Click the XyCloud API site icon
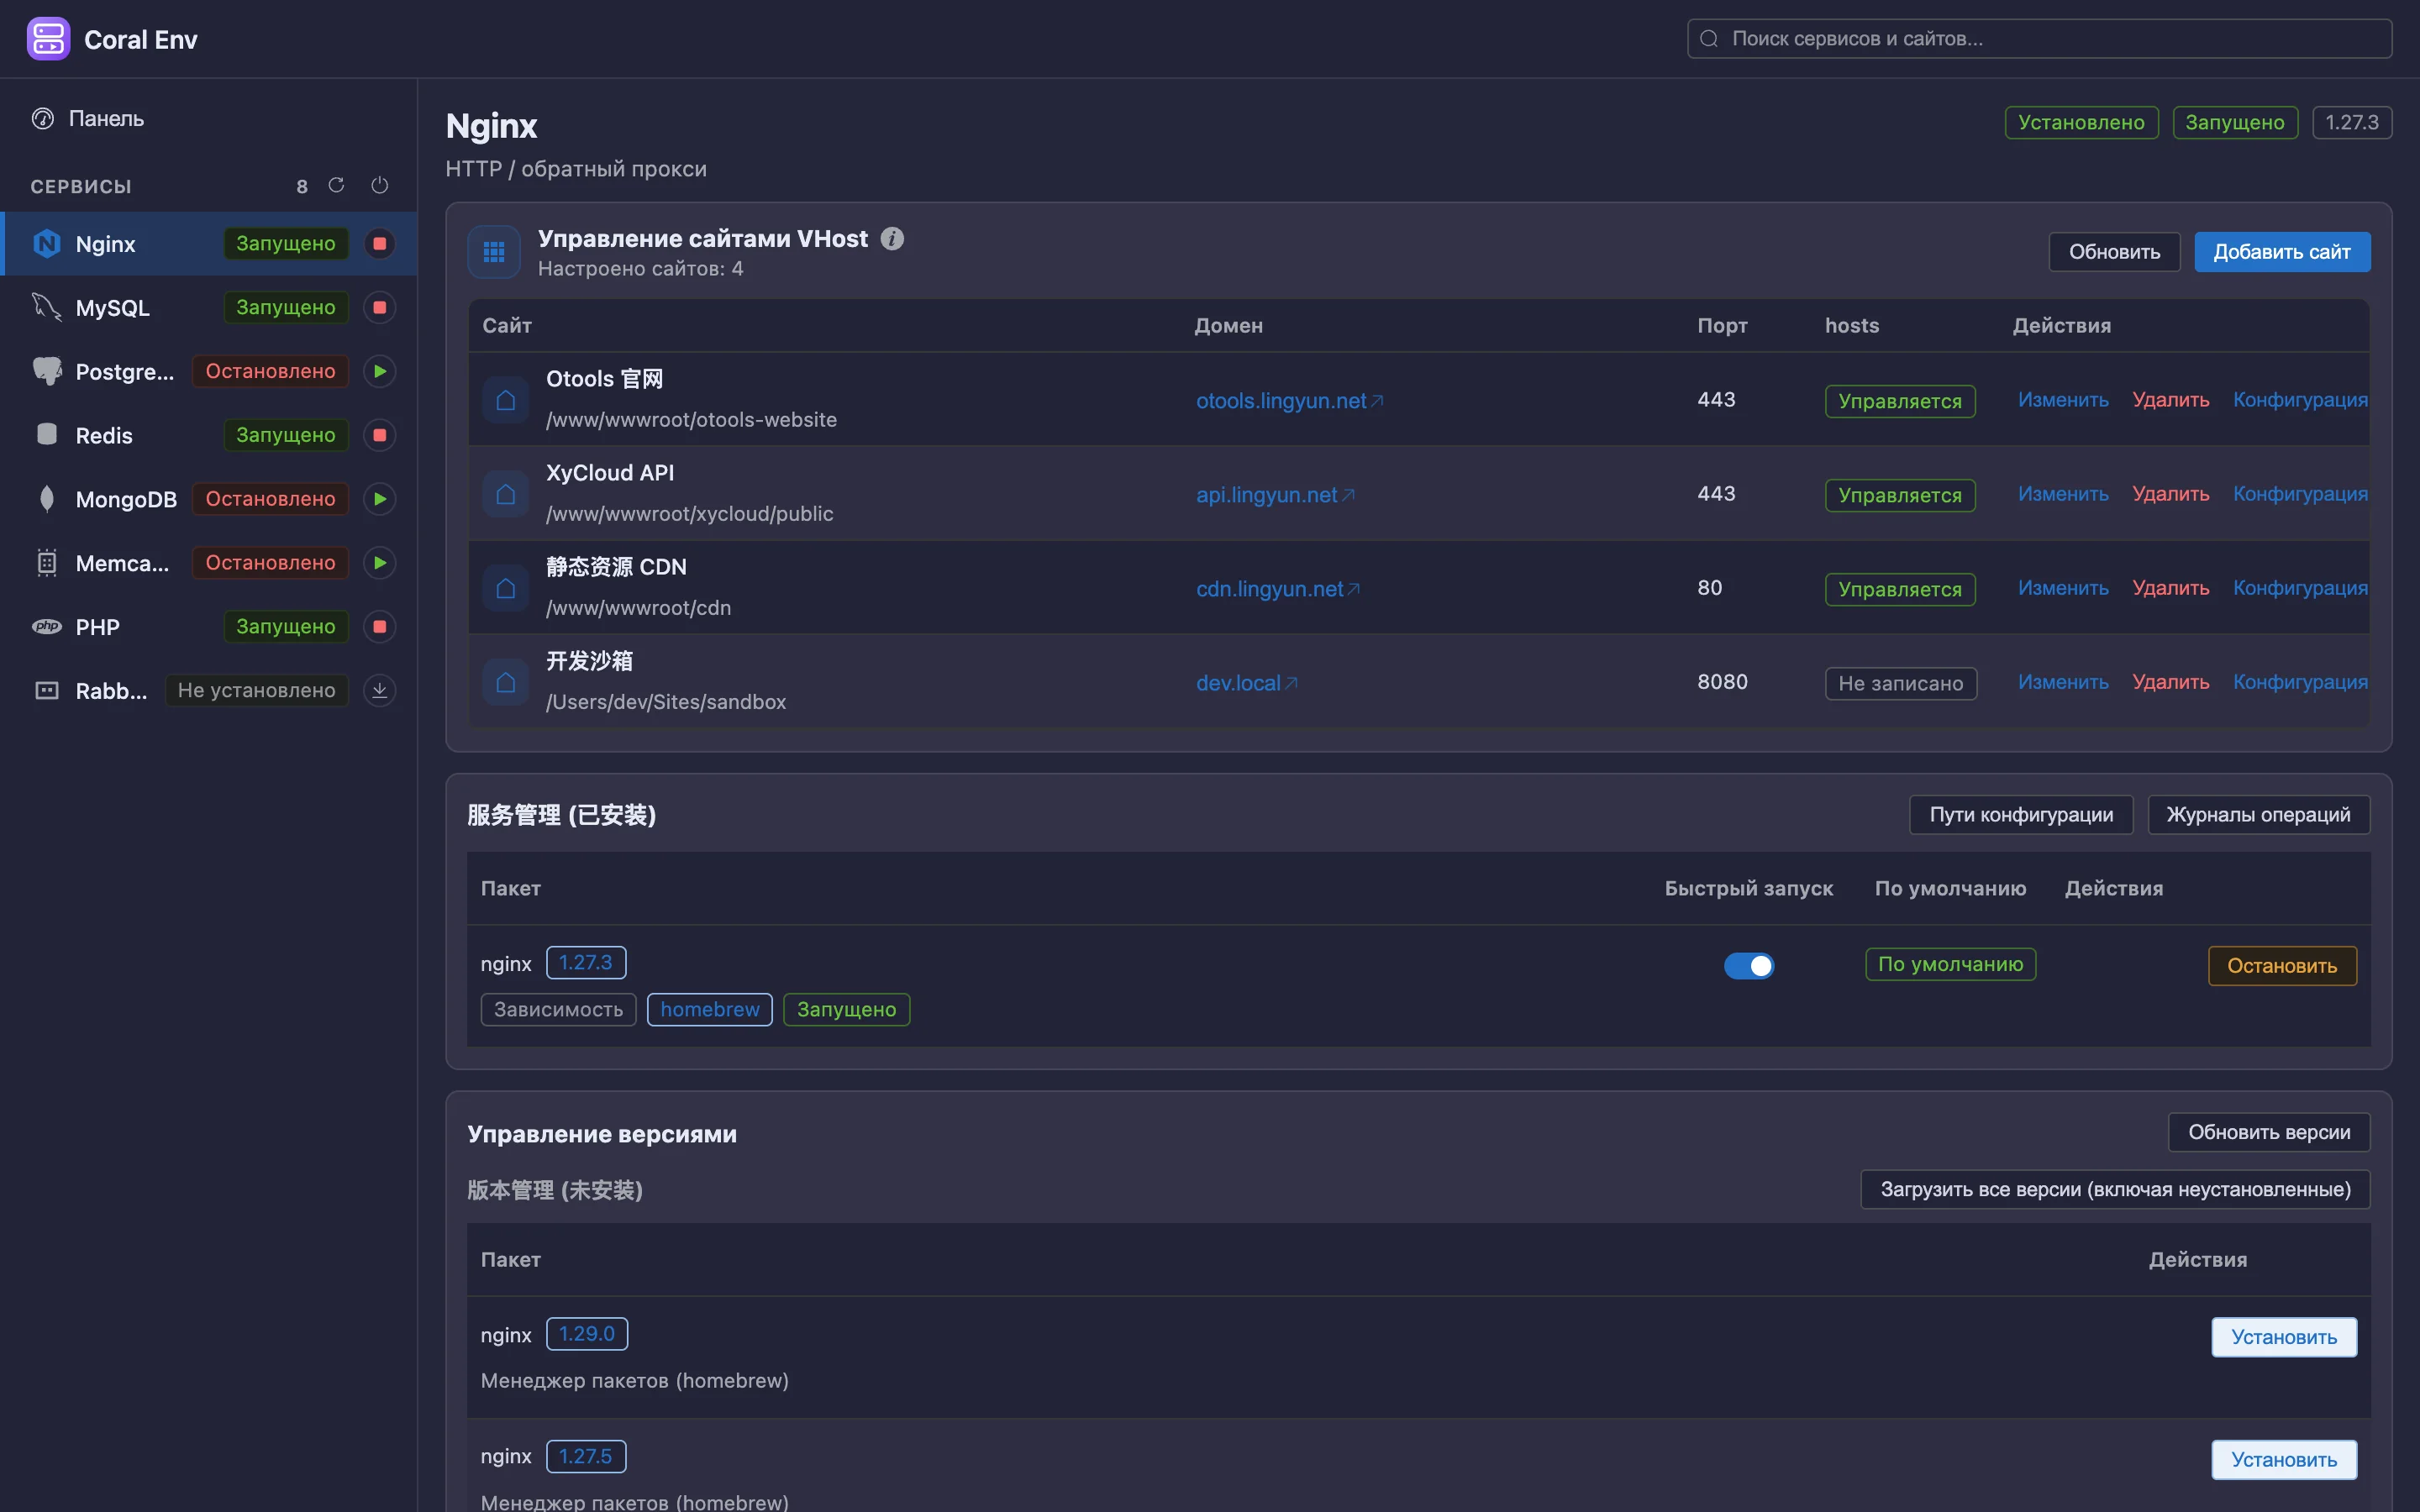 point(506,494)
